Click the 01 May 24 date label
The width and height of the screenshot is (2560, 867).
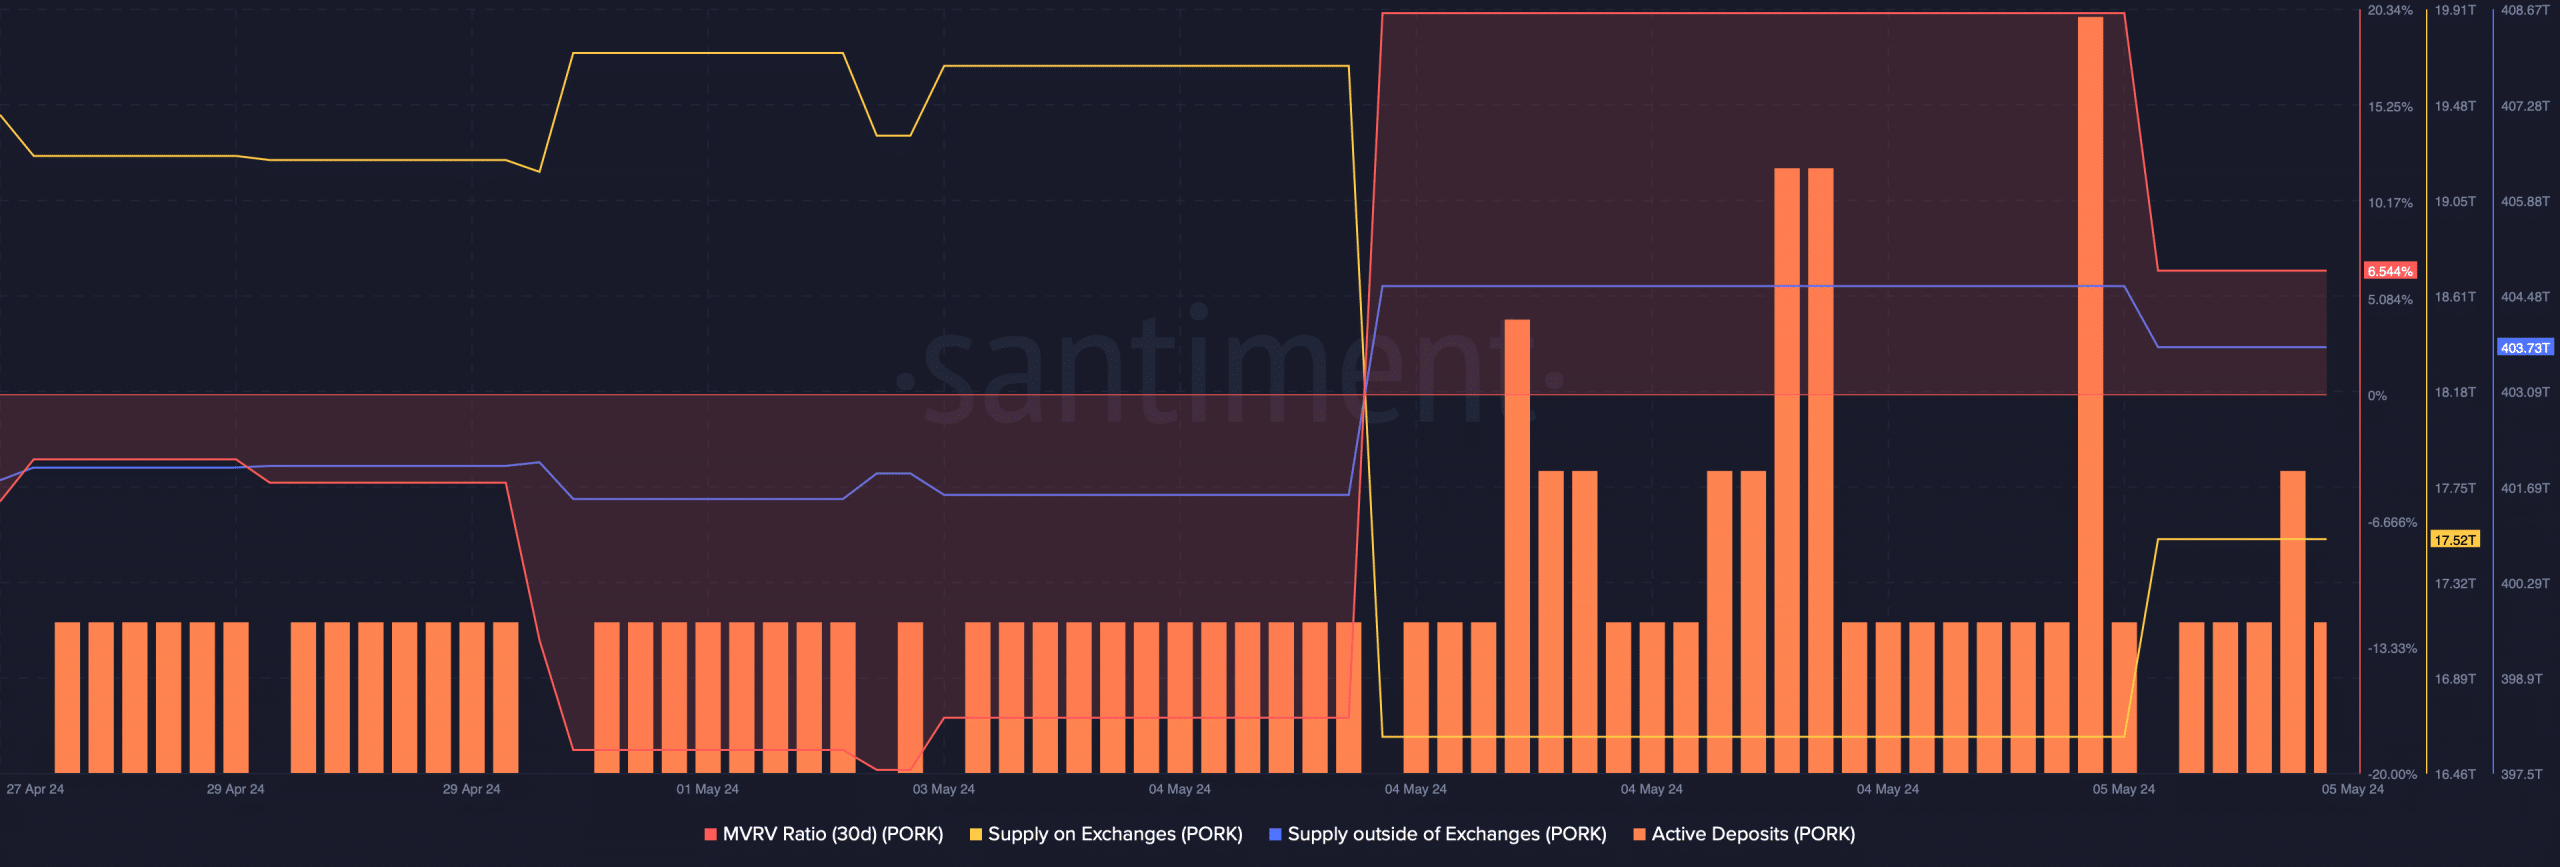tap(707, 789)
